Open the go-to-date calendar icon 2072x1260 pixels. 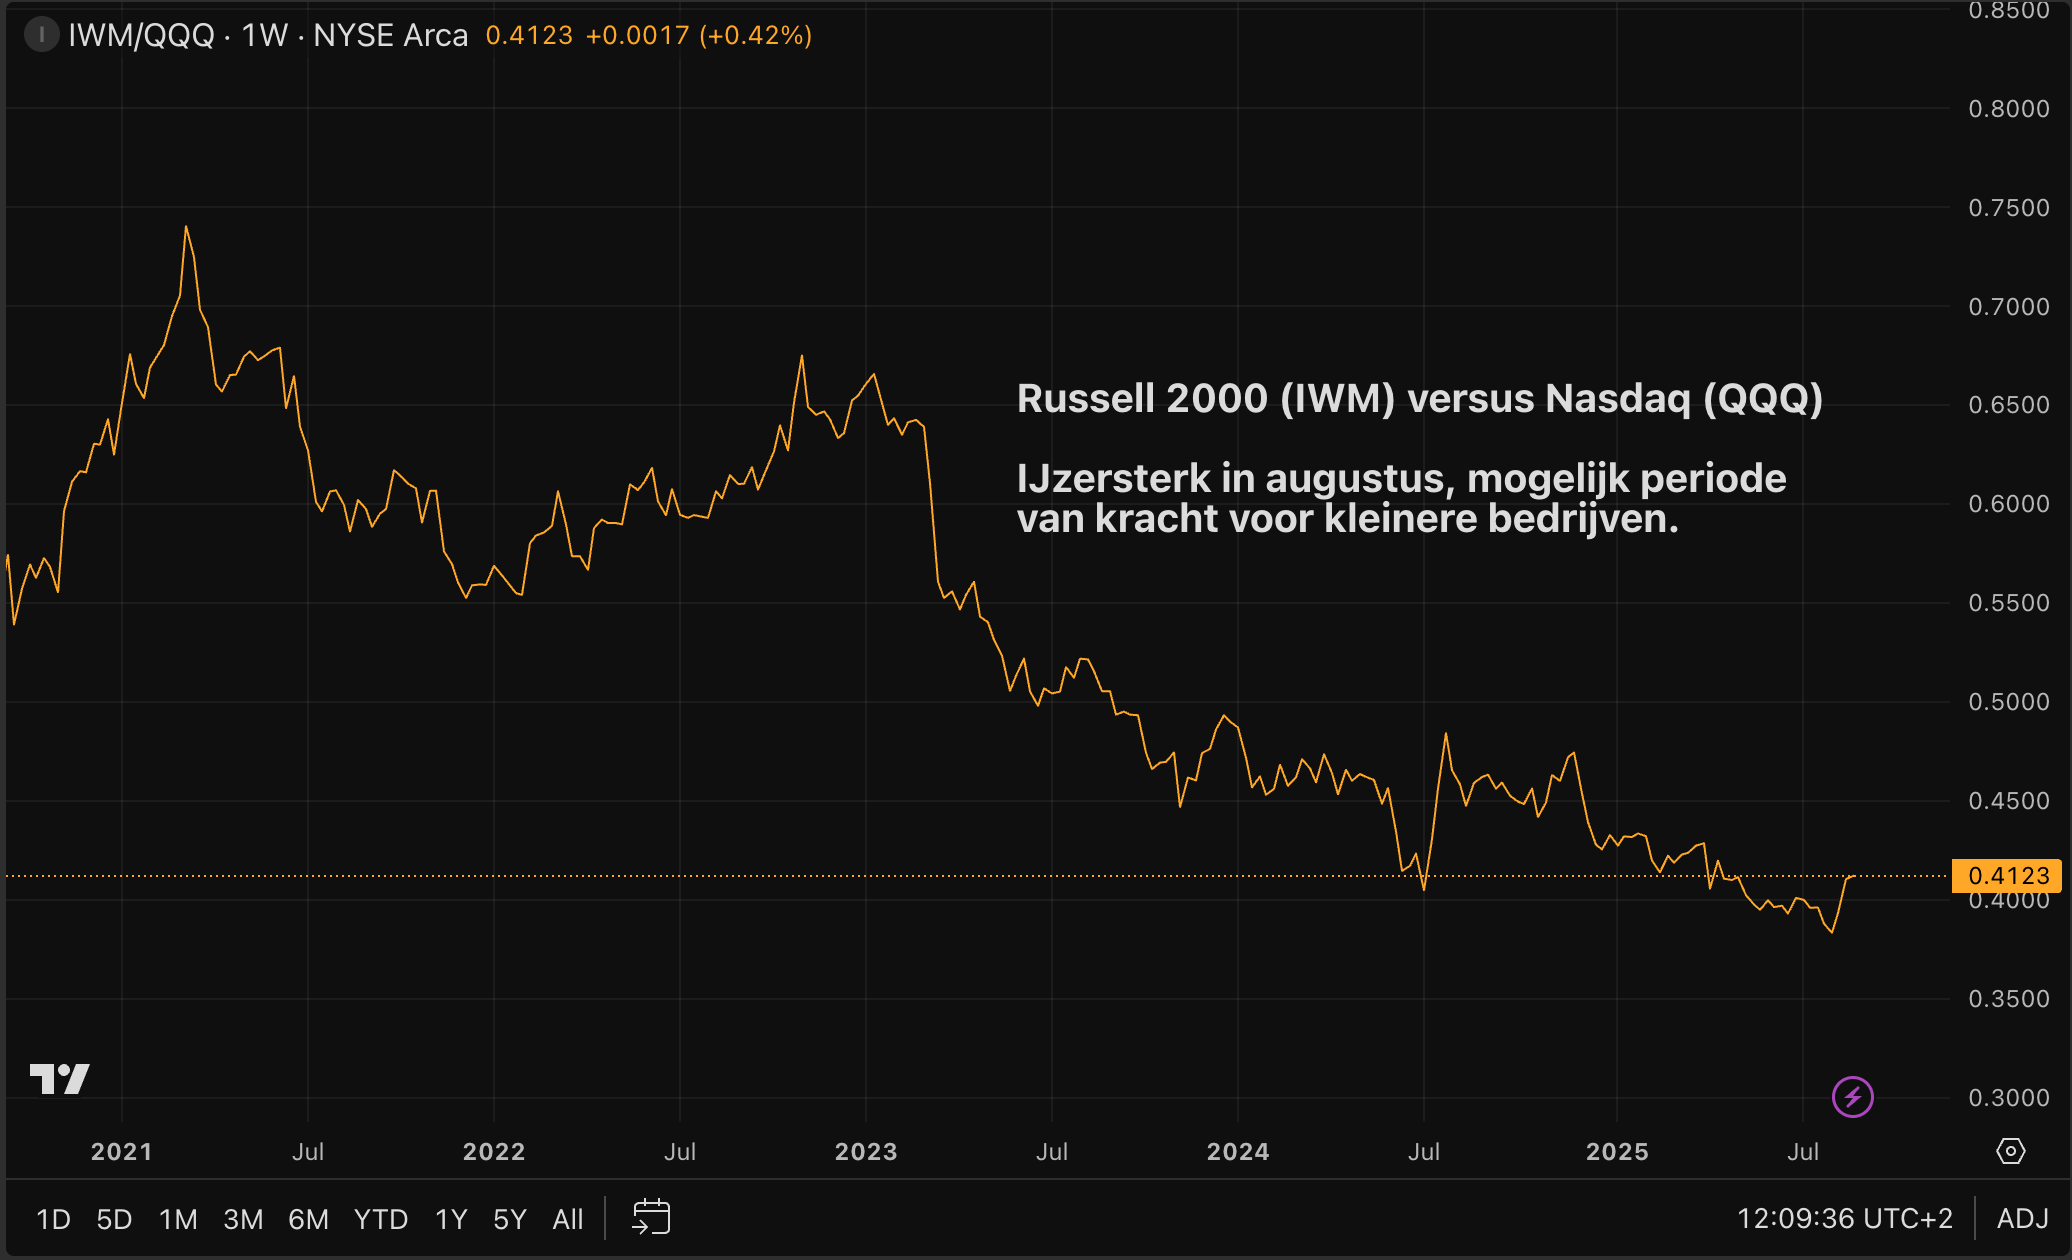click(x=651, y=1218)
